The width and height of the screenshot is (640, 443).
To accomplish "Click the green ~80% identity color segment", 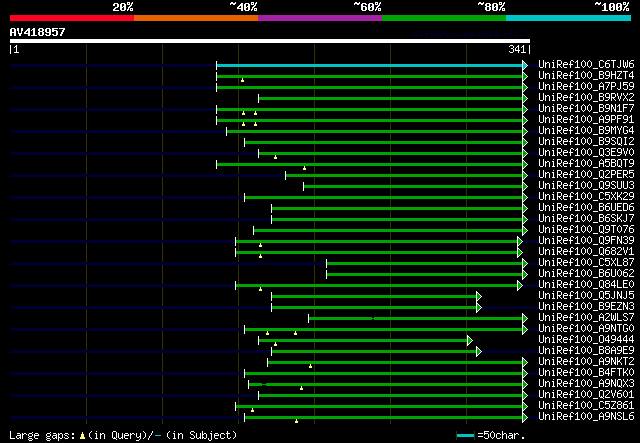I will coord(444,18).
